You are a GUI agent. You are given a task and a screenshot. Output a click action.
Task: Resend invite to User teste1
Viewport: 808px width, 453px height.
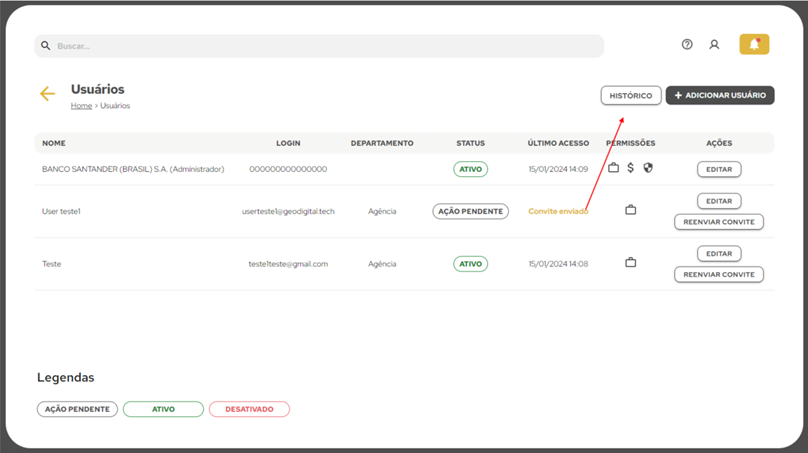point(719,222)
